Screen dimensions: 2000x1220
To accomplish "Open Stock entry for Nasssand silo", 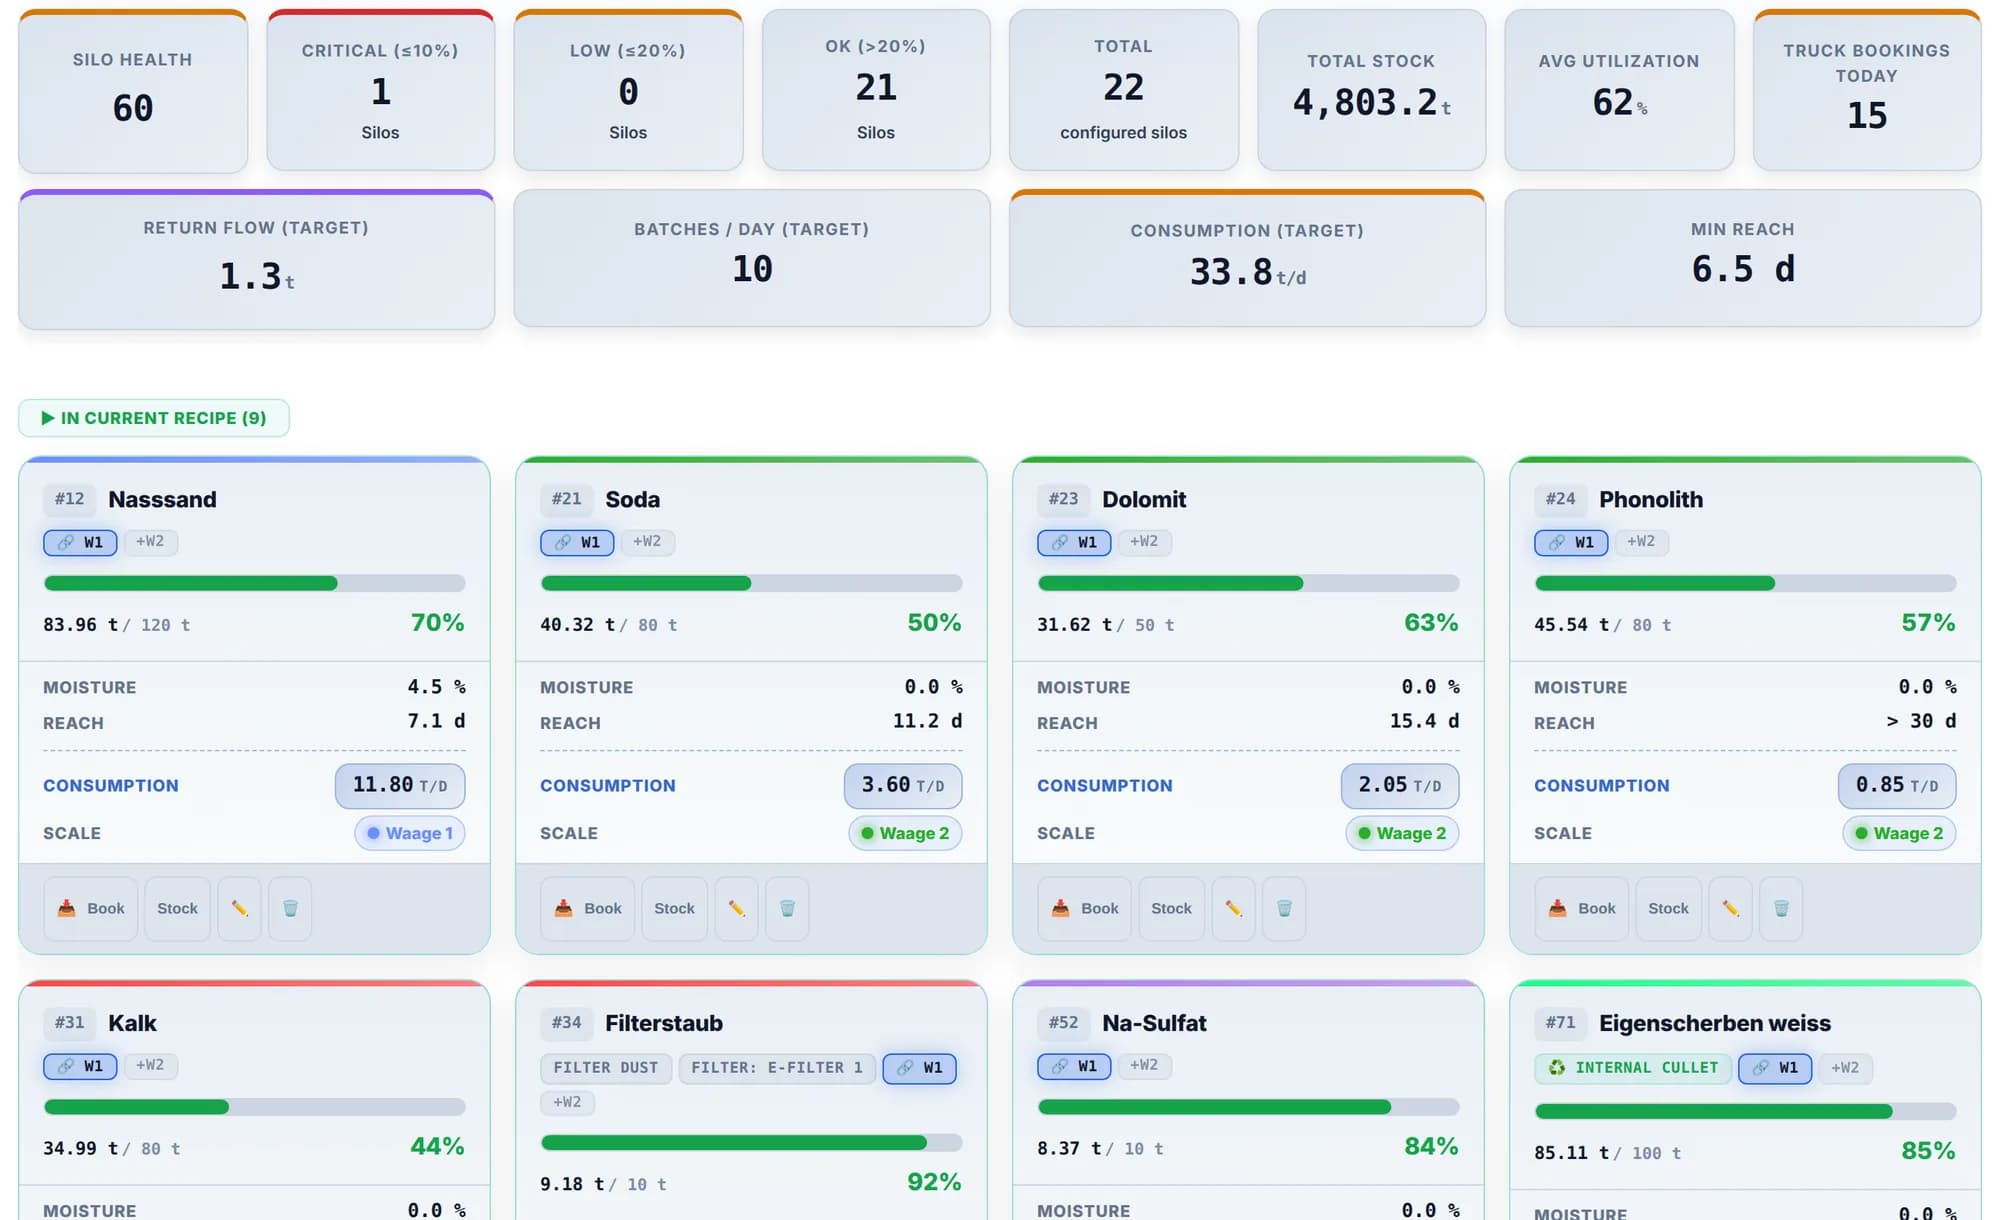I will pos(177,908).
